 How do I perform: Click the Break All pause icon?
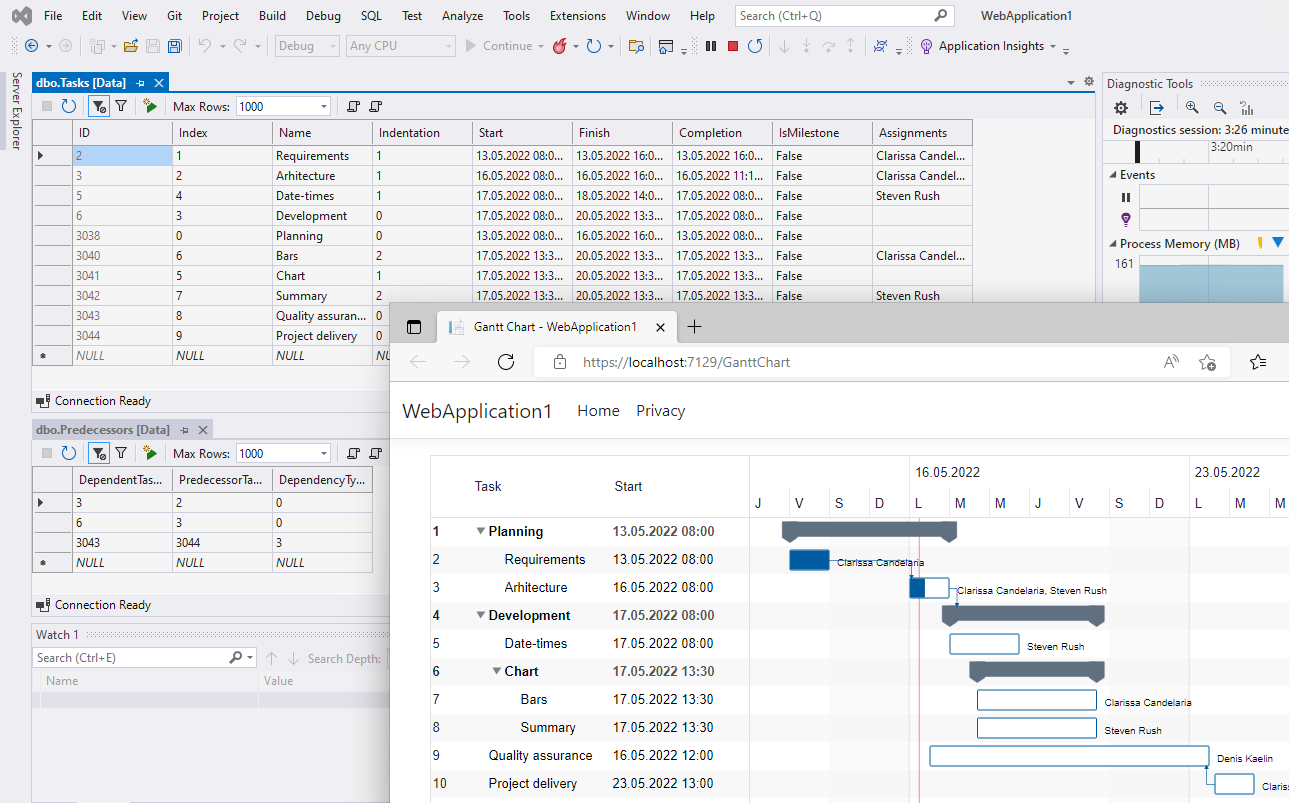click(x=711, y=46)
